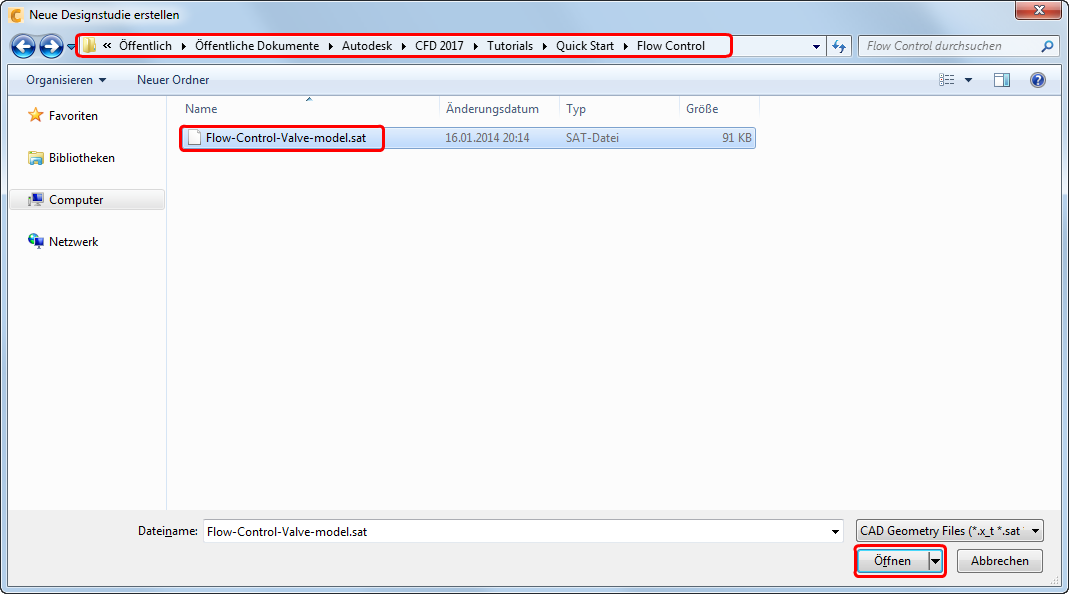Open the view options dropdown arrow

pos(968,80)
